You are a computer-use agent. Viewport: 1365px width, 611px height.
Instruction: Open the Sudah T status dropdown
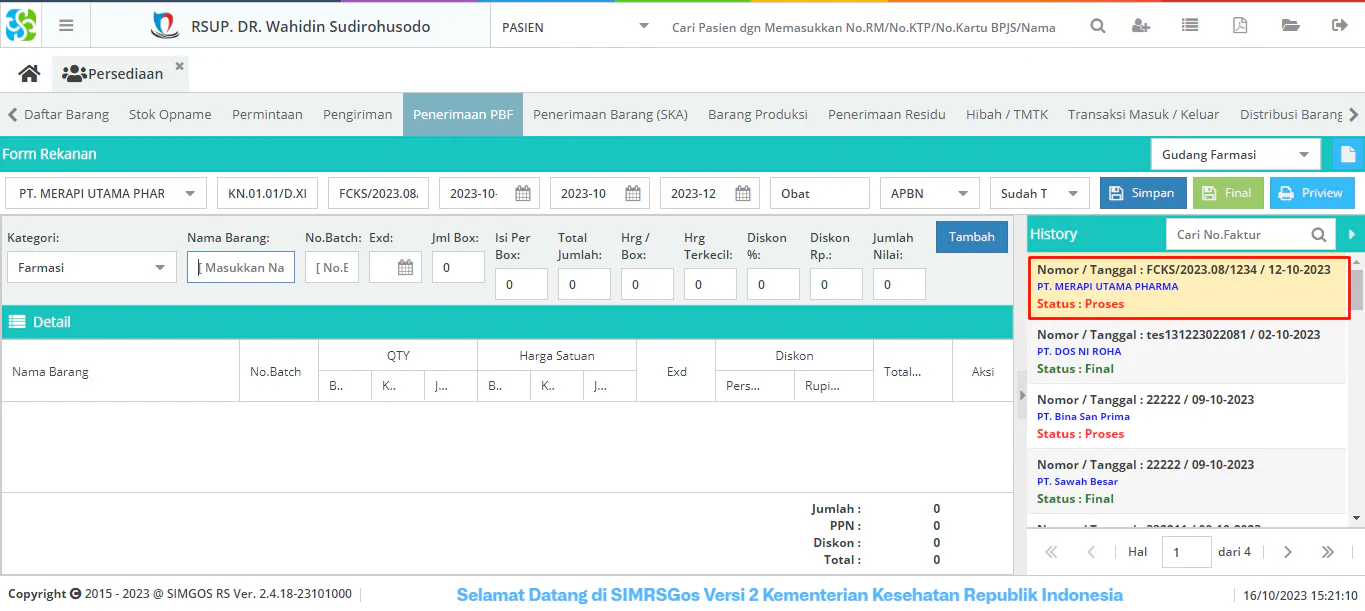pos(1072,193)
